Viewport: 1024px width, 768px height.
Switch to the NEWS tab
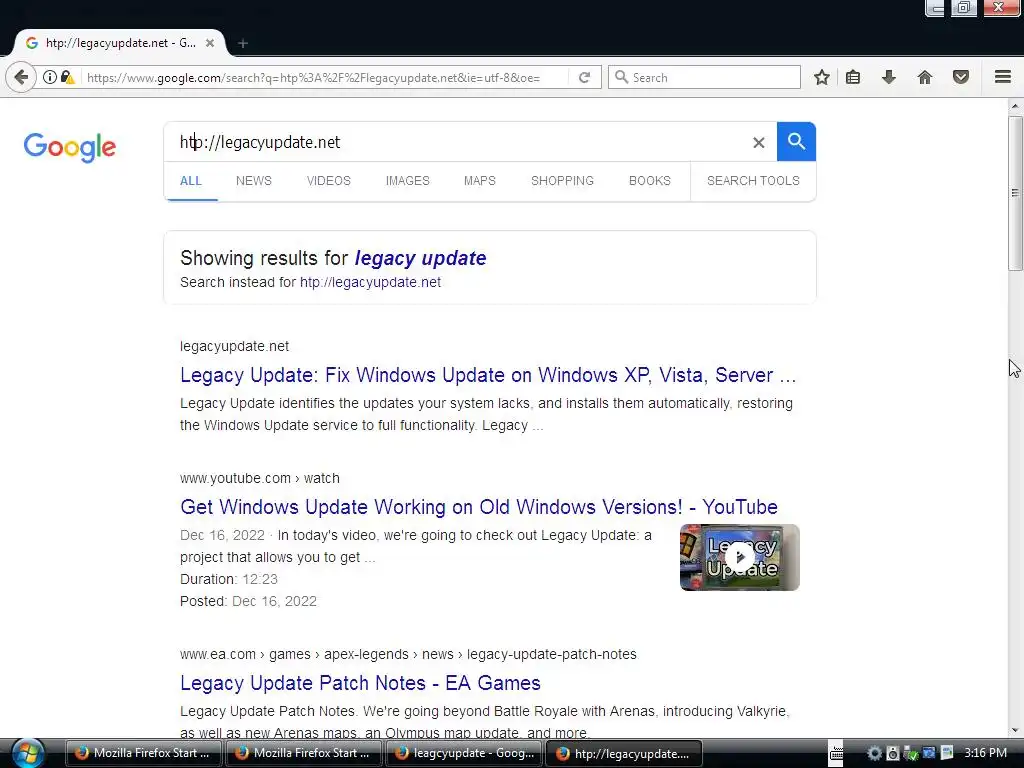(x=253, y=181)
